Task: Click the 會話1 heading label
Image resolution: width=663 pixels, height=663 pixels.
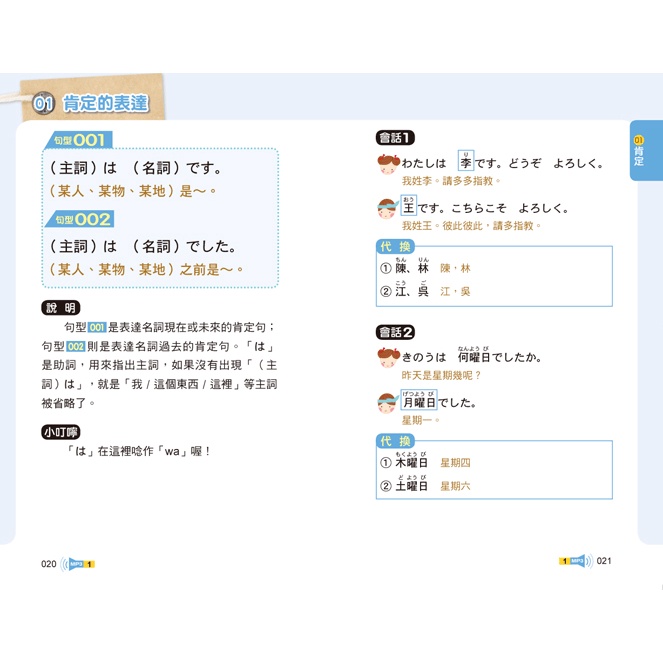Action: [x=395, y=137]
